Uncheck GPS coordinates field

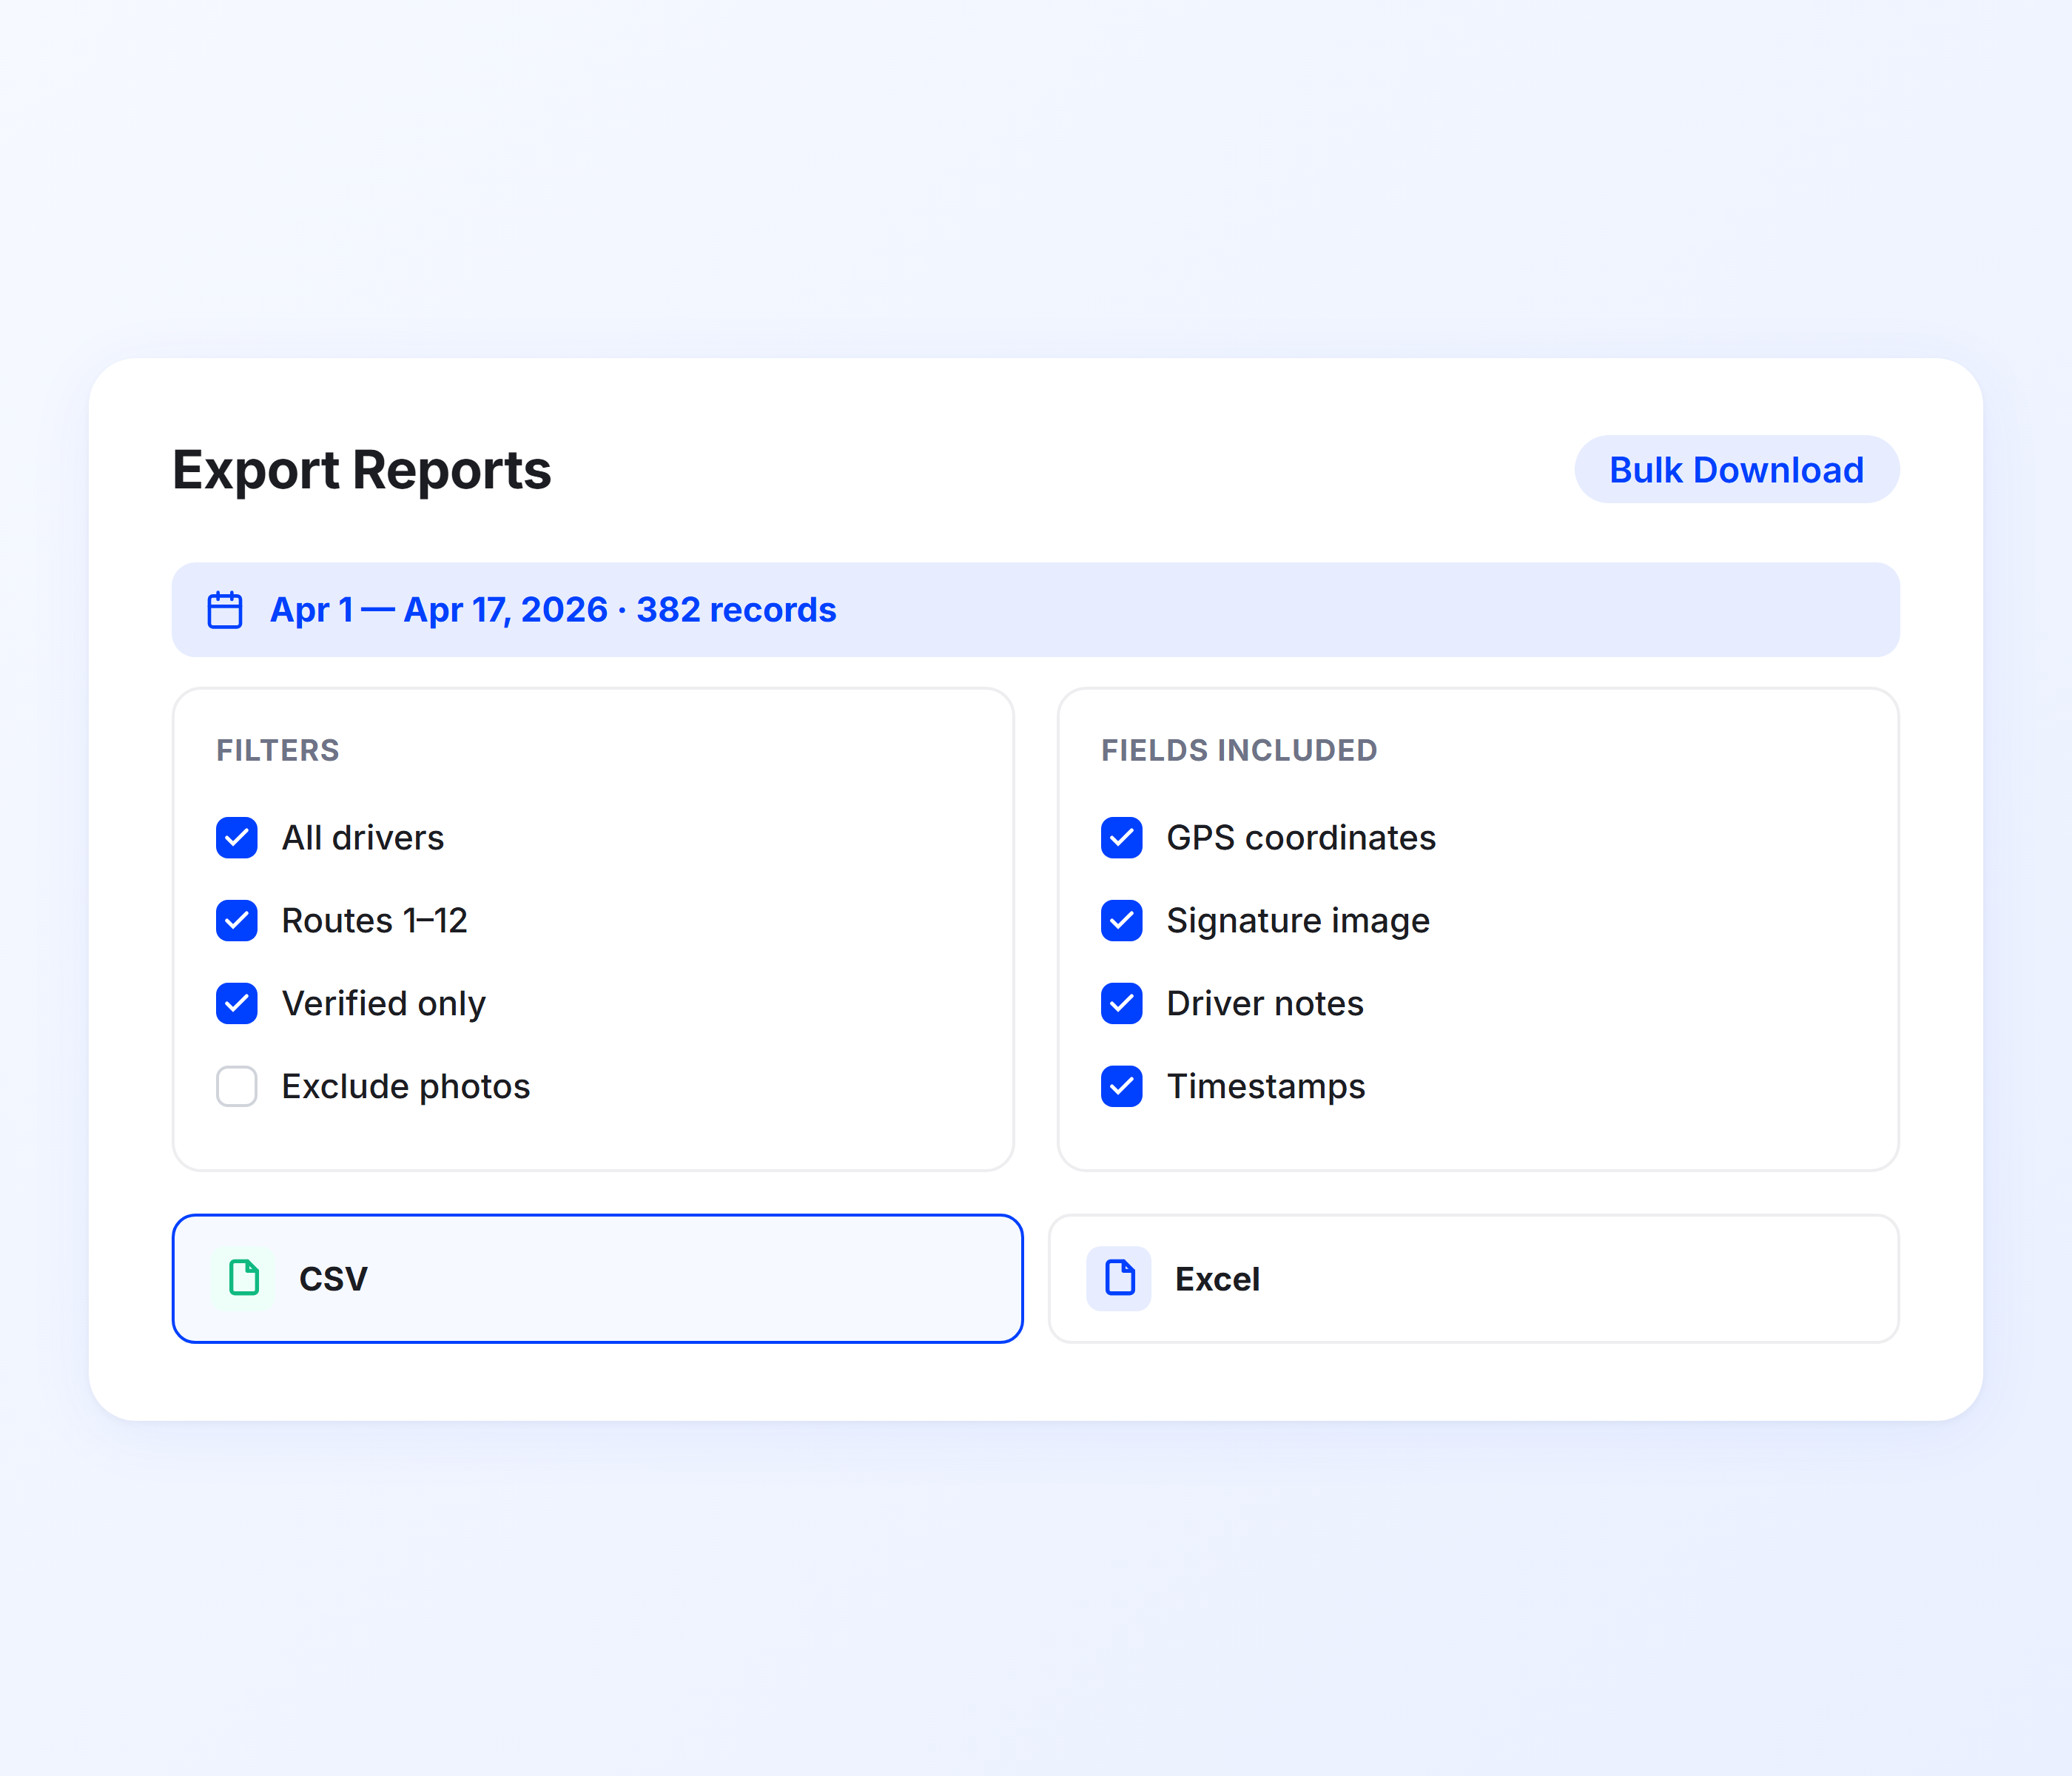coord(1122,838)
